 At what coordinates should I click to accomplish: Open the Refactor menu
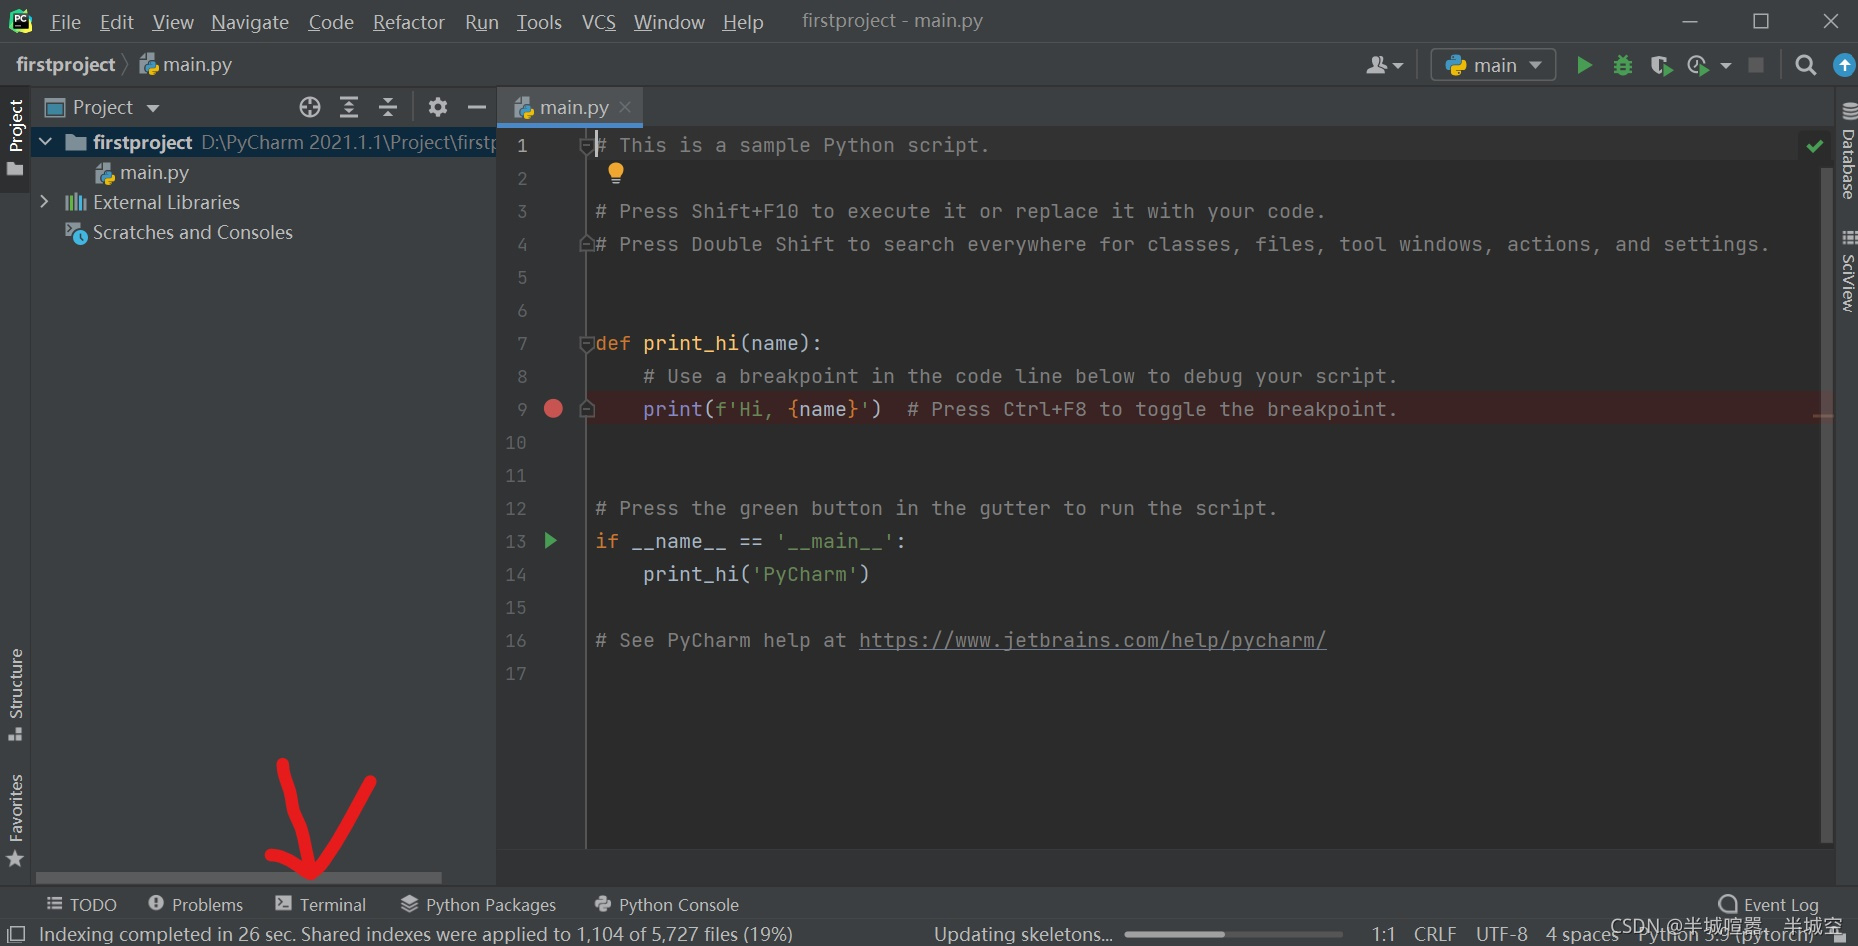(408, 22)
